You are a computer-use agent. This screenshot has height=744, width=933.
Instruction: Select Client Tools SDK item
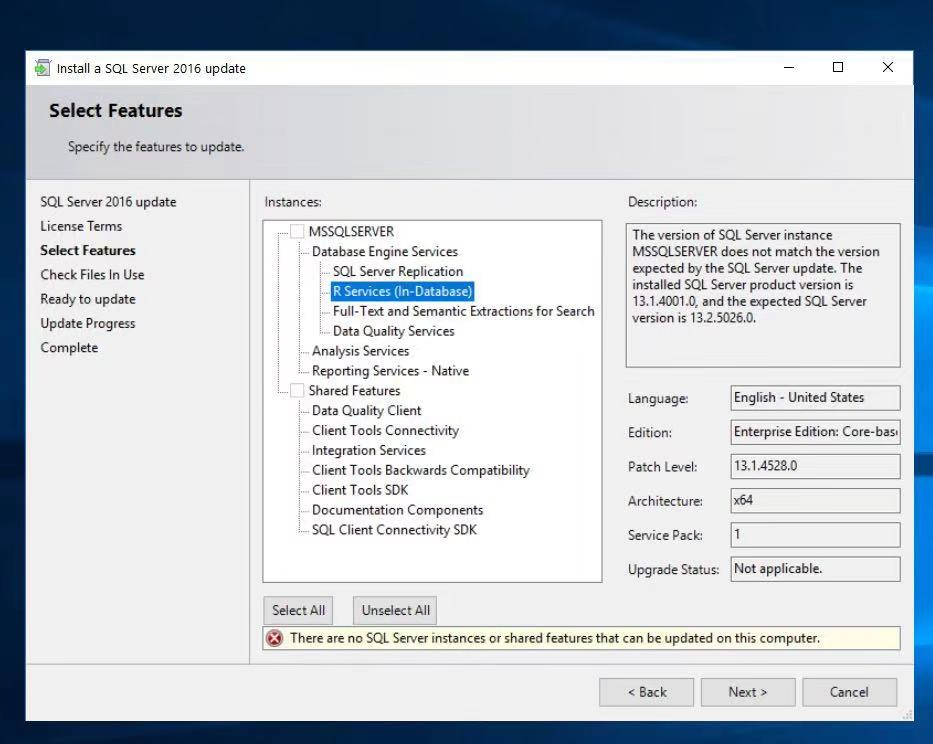pyautogui.click(x=359, y=490)
